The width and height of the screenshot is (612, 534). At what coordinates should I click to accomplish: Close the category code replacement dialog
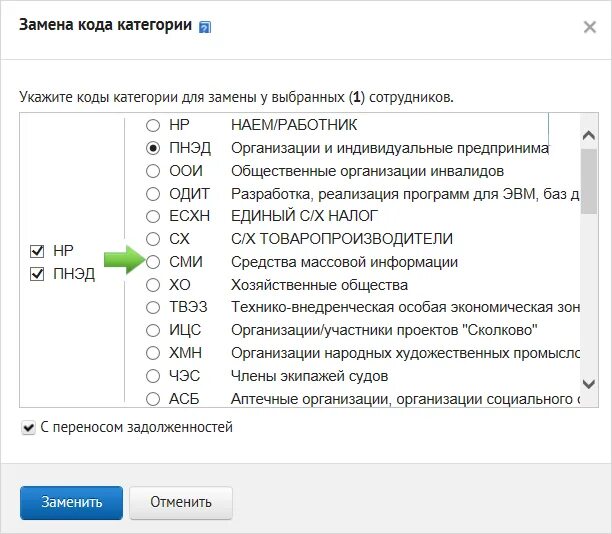pos(589,28)
